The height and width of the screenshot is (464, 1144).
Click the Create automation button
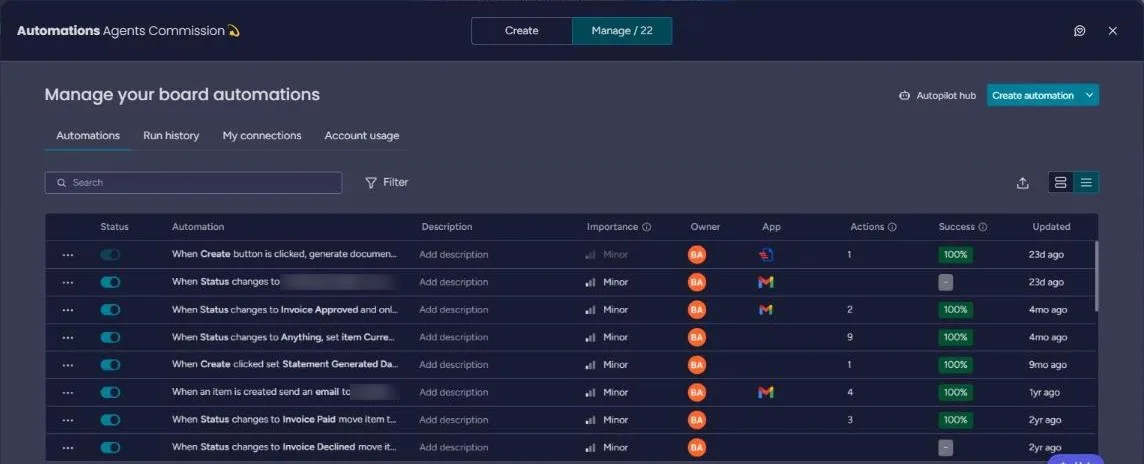1032,96
